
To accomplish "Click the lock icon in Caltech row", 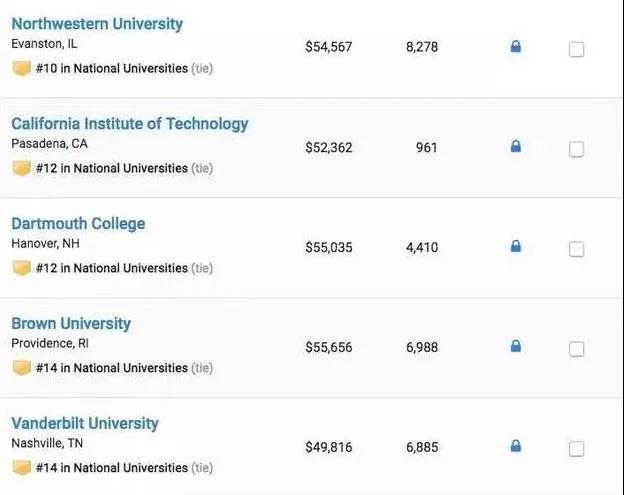I will pos(516,146).
